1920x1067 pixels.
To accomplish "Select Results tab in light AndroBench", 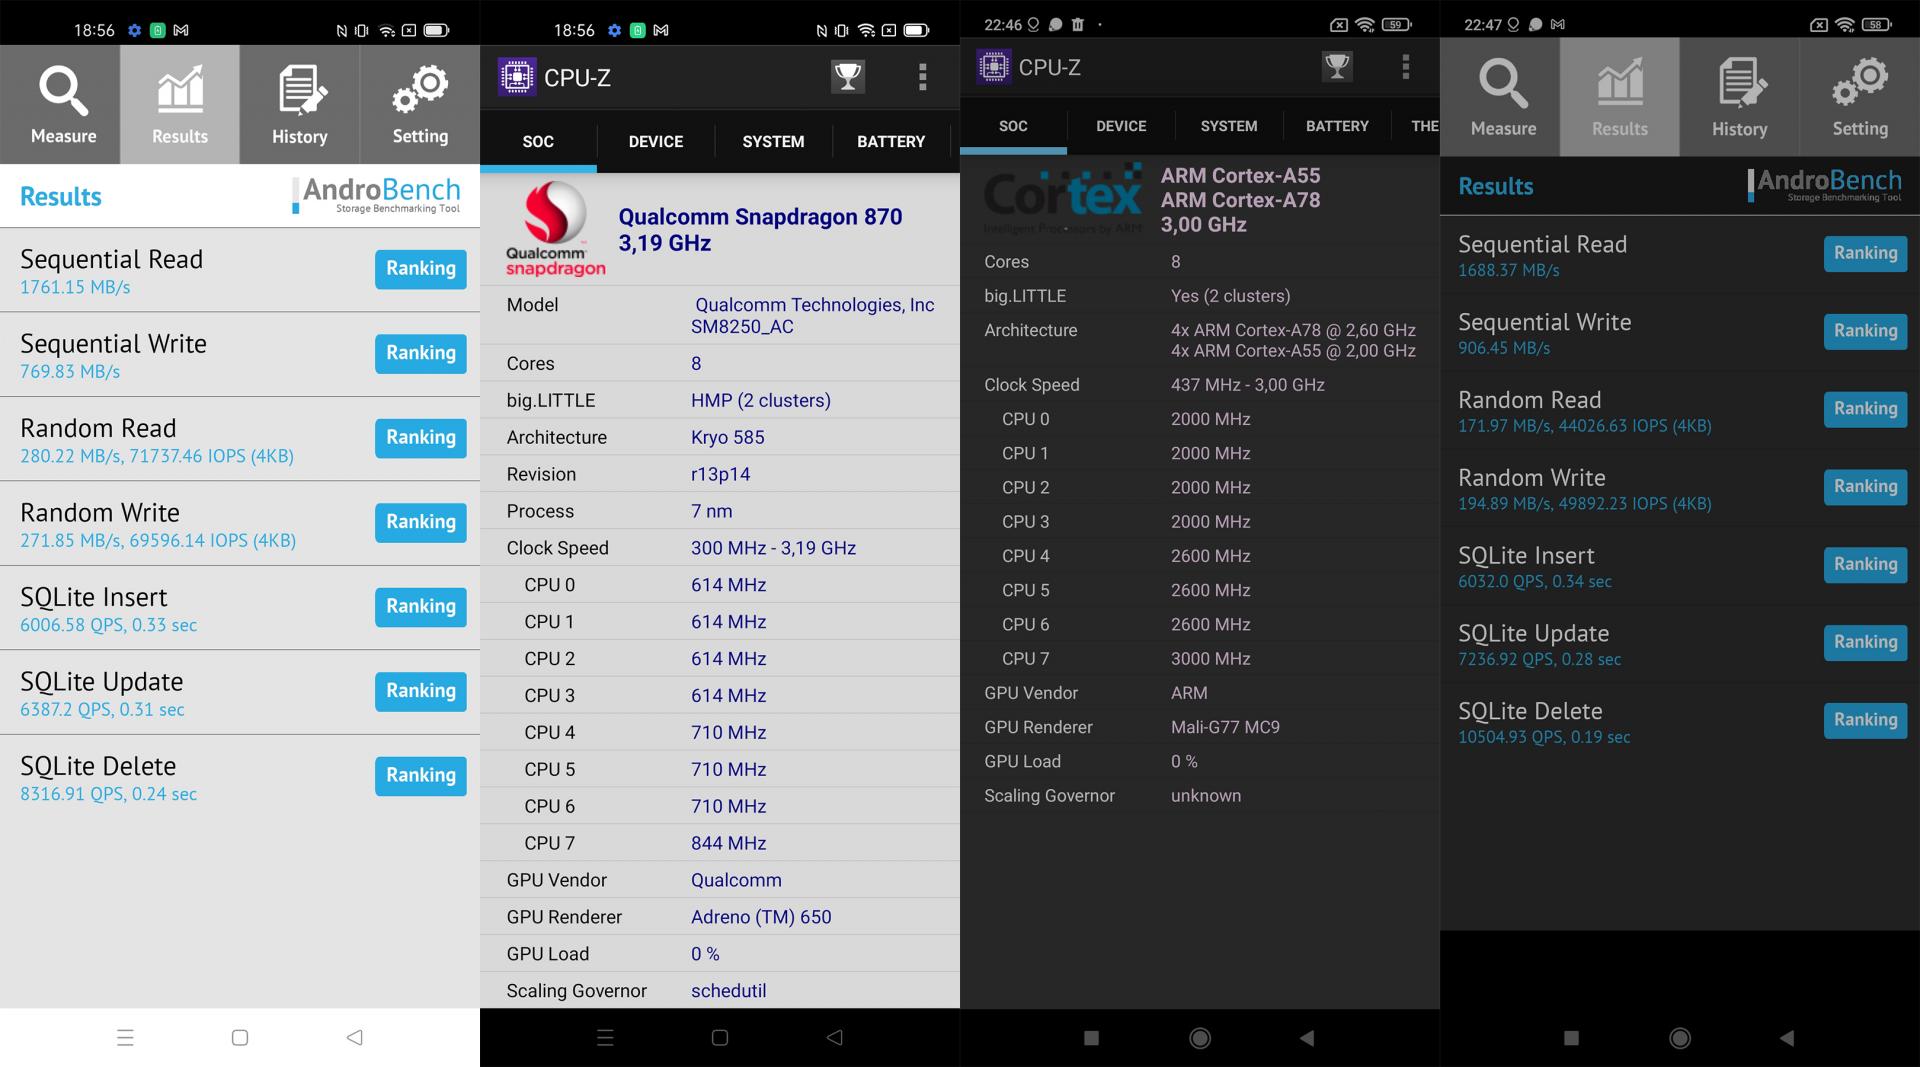I will click(180, 104).
